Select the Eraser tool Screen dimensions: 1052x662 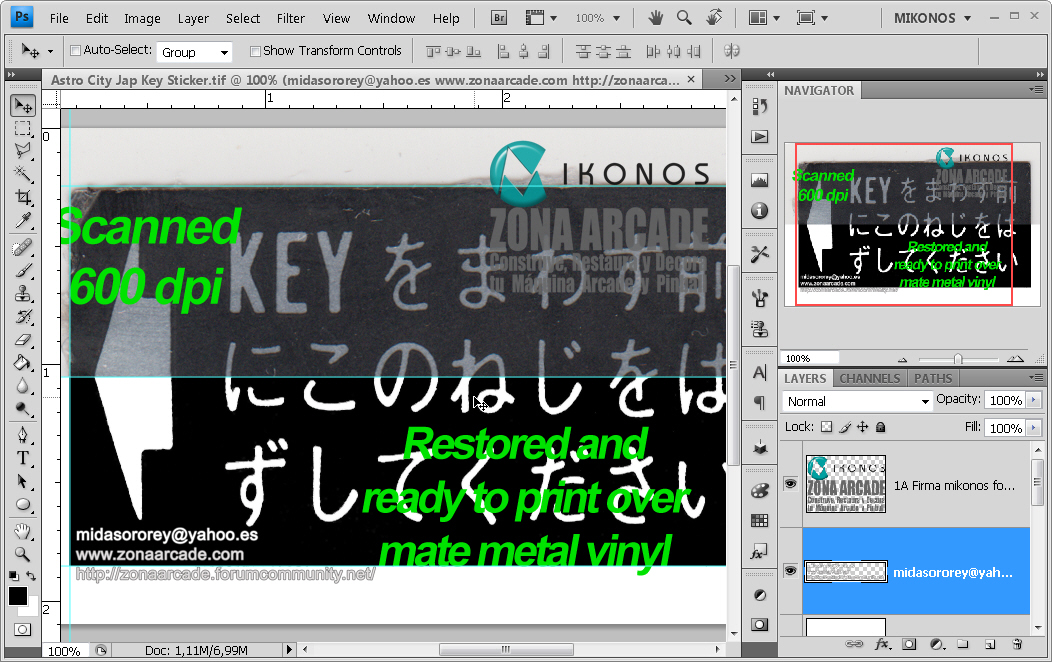tap(22, 339)
